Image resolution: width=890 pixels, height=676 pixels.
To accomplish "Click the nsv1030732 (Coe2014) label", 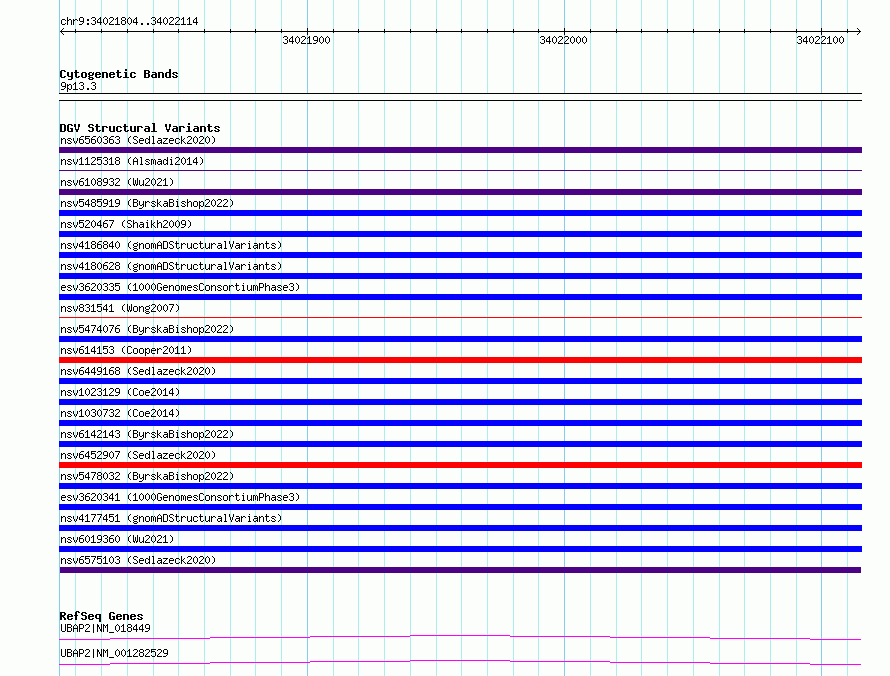I will (x=120, y=413).
